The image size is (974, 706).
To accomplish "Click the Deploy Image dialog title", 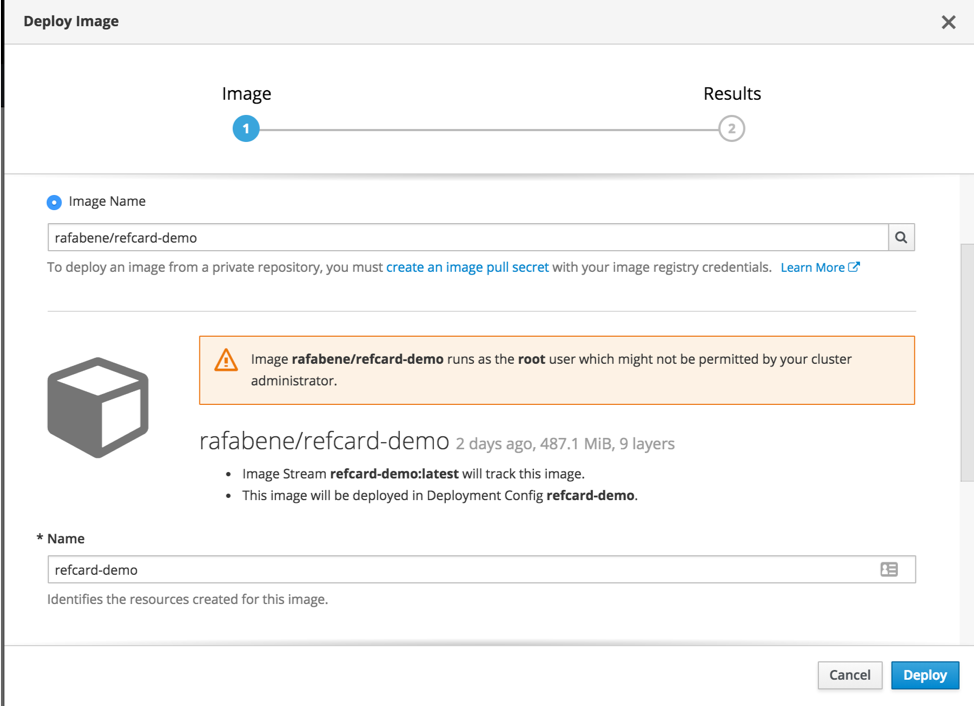I will (x=71, y=21).
